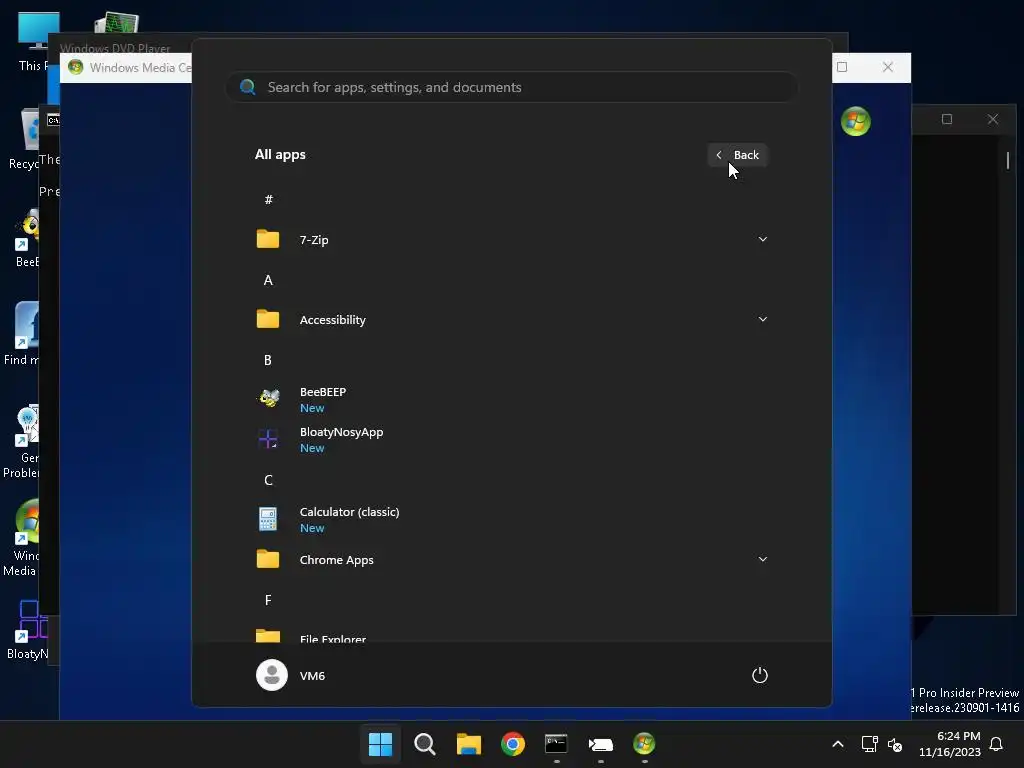Click the Back button in All apps

coord(738,155)
